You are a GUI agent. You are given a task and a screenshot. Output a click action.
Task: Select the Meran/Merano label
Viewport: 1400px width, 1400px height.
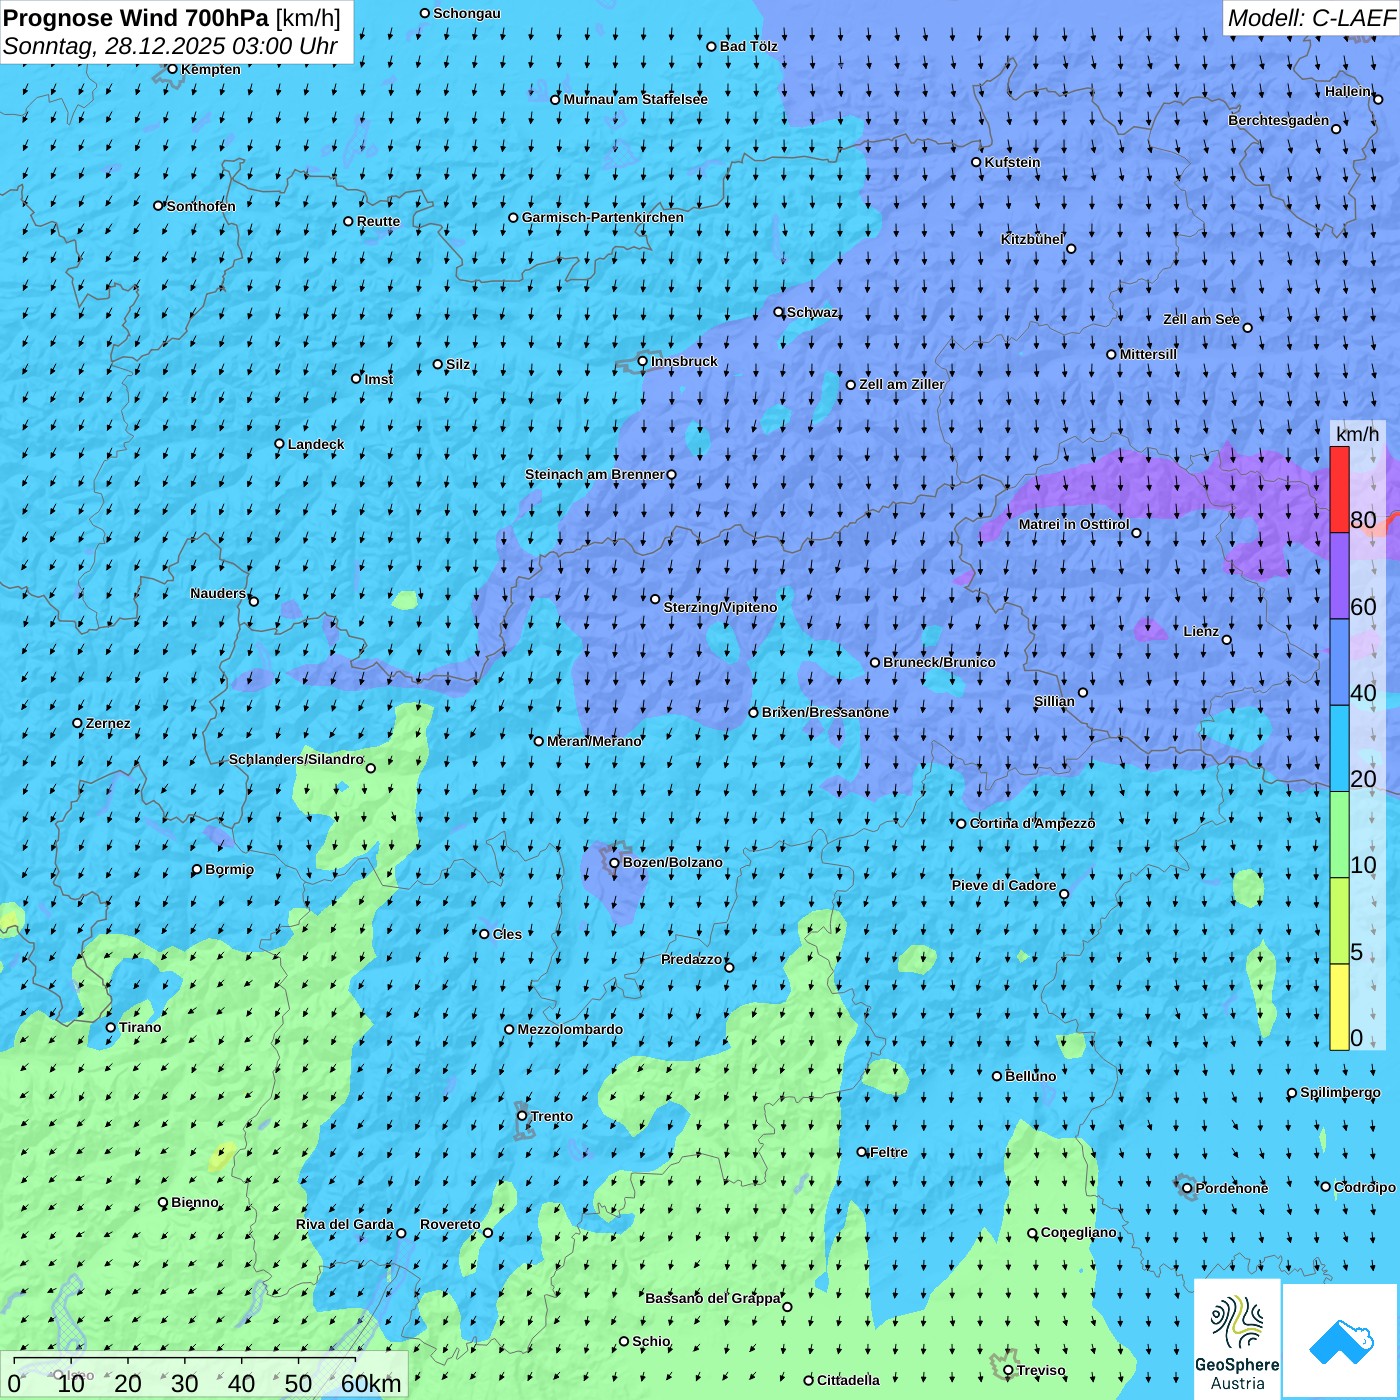click(x=595, y=741)
